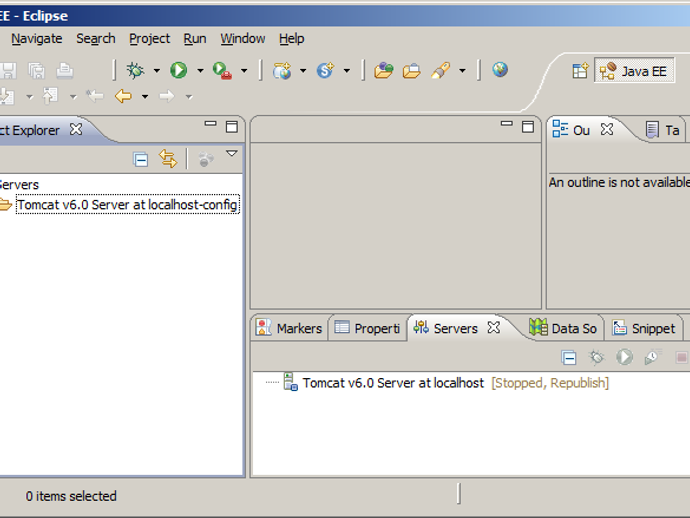Screen dimensions: 690x518
Task: Click the Save disk icon
Action: pyautogui.click(x=8, y=70)
